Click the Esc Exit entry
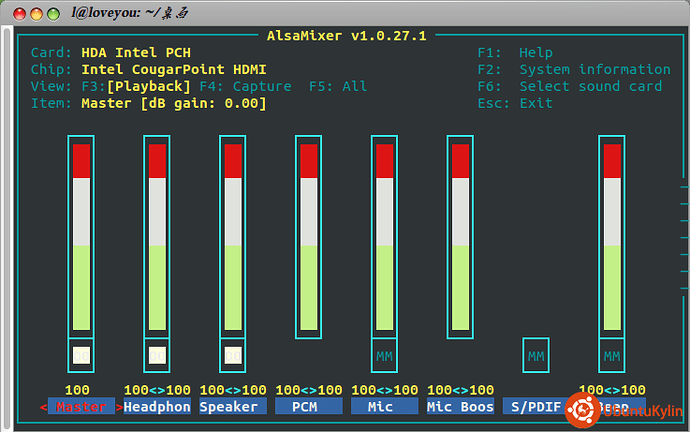This screenshot has width=690, height=432. click(x=515, y=103)
